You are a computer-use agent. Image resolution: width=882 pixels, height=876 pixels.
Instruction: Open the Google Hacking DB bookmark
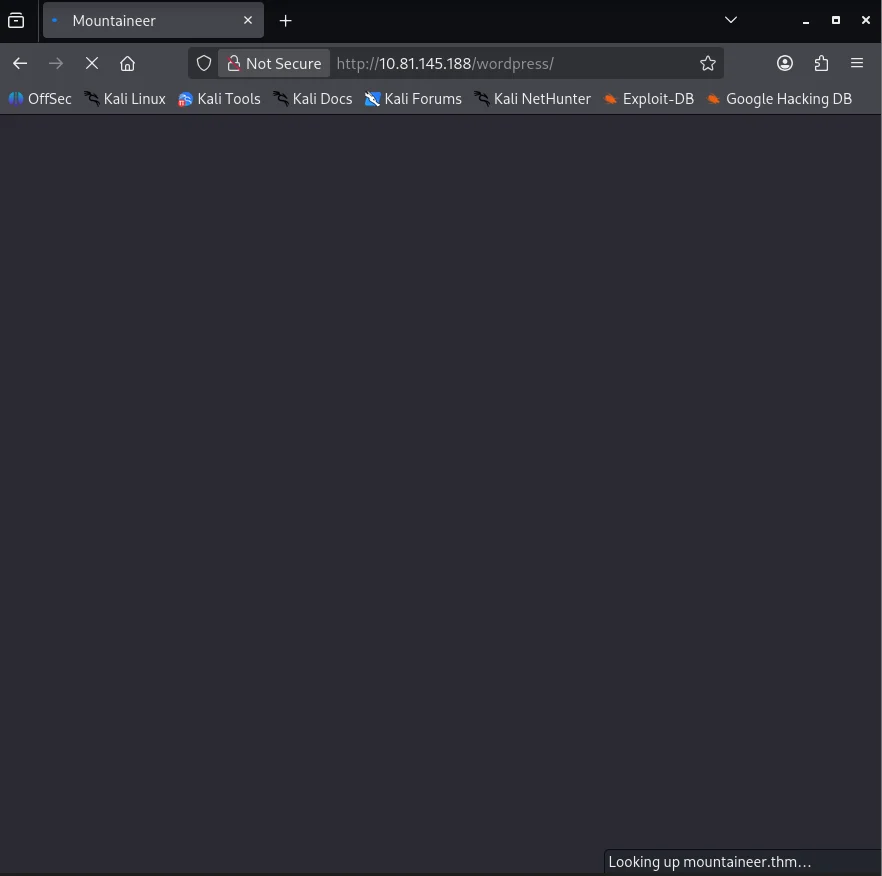[x=779, y=99]
